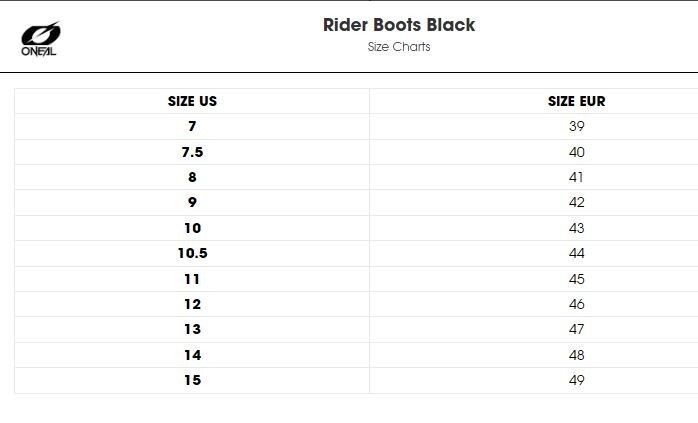Click the Size Charts subtitle

(x=399, y=47)
